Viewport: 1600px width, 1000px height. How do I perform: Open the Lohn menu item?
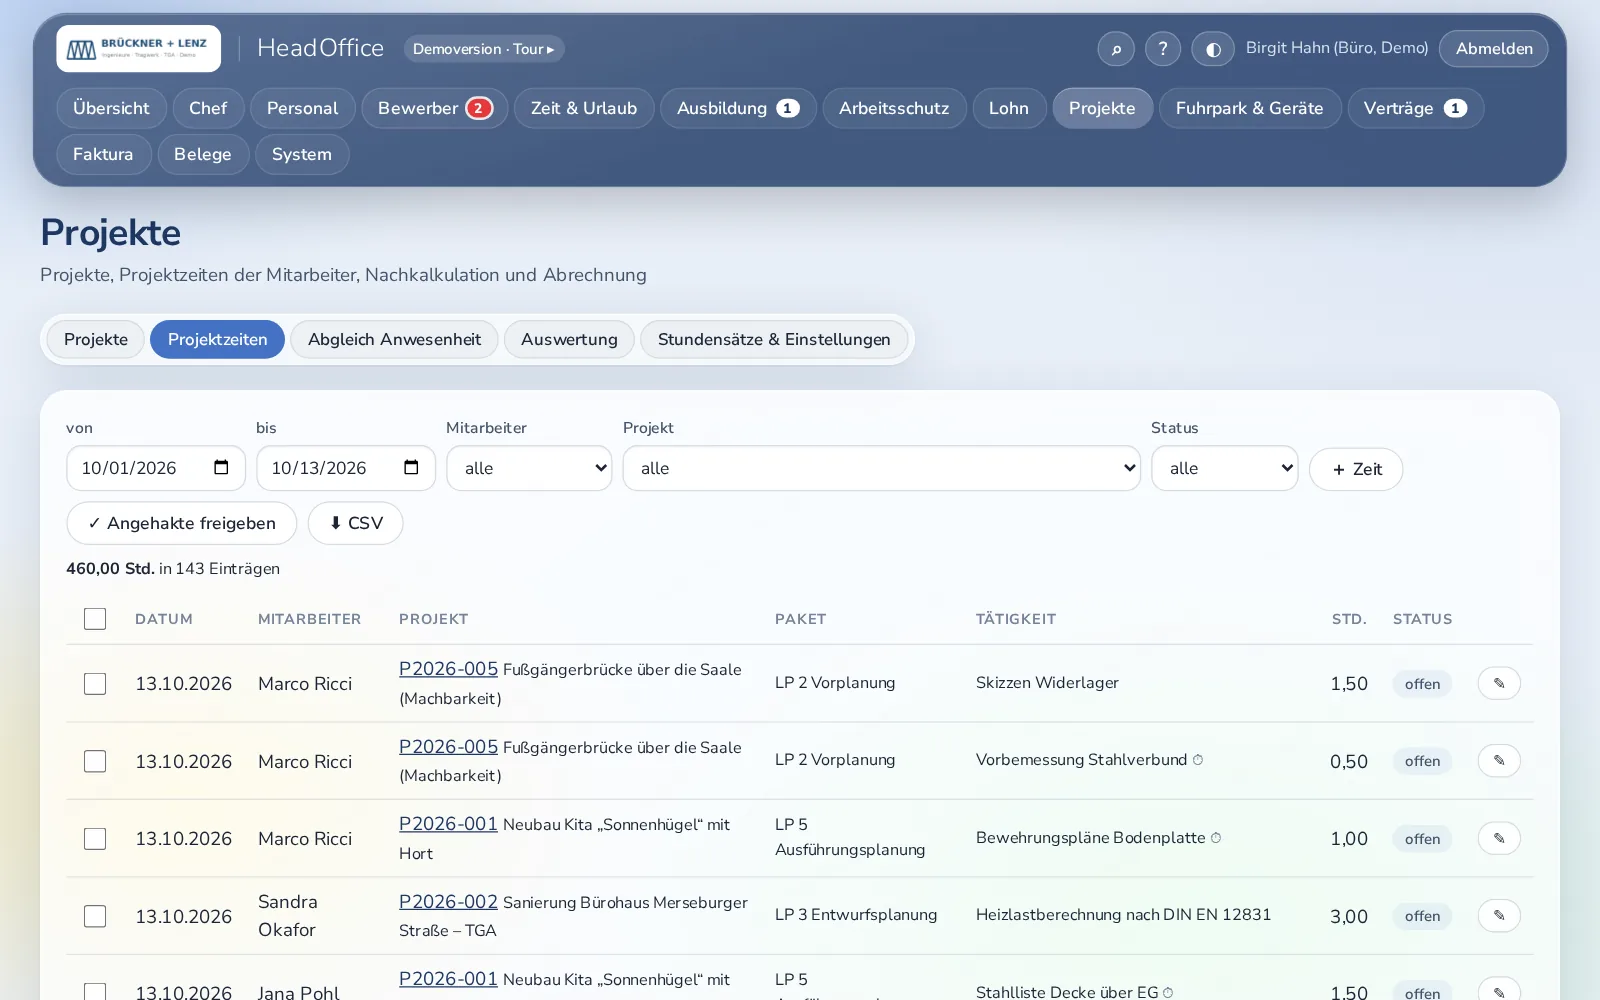point(1009,108)
